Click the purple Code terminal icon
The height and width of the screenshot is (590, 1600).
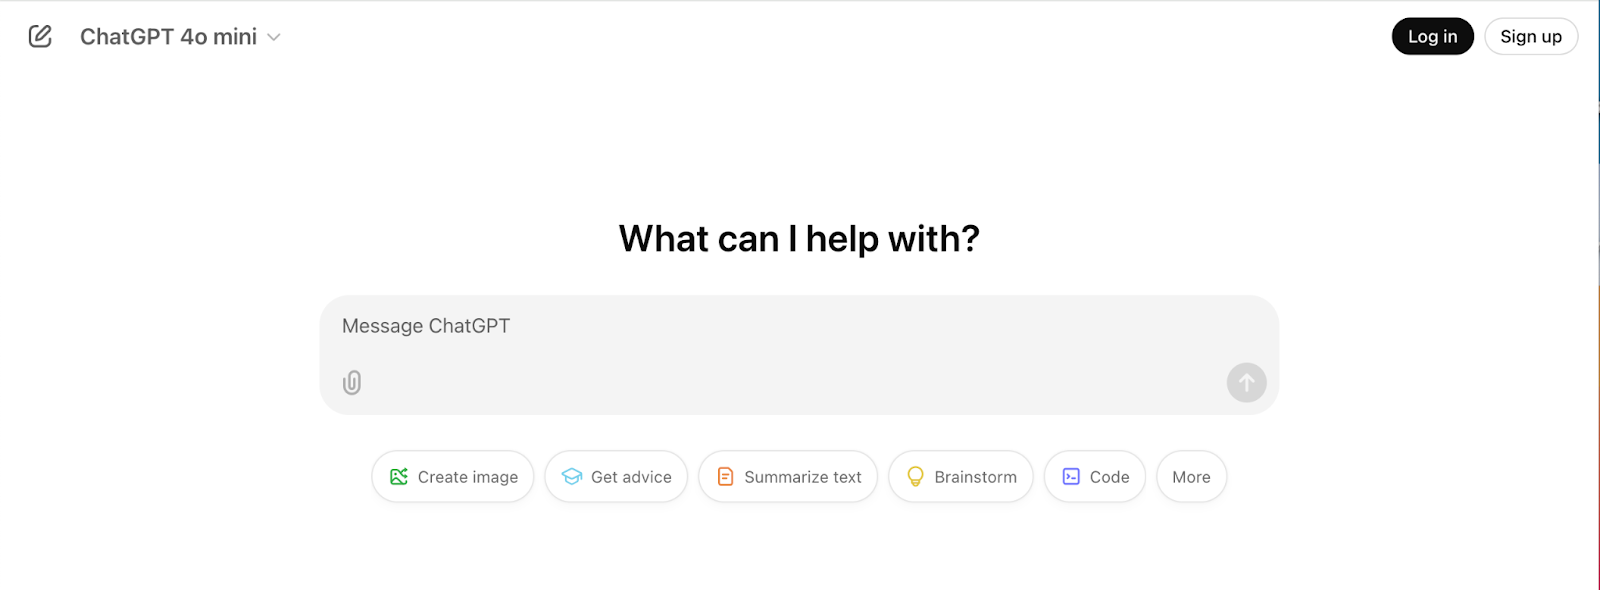point(1071,477)
